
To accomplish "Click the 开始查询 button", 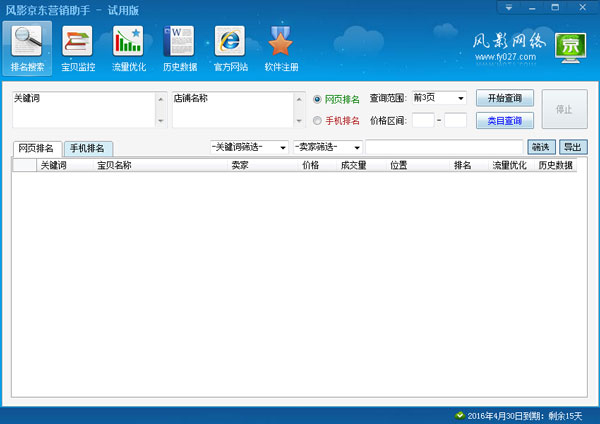I will (x=505, y=98).
